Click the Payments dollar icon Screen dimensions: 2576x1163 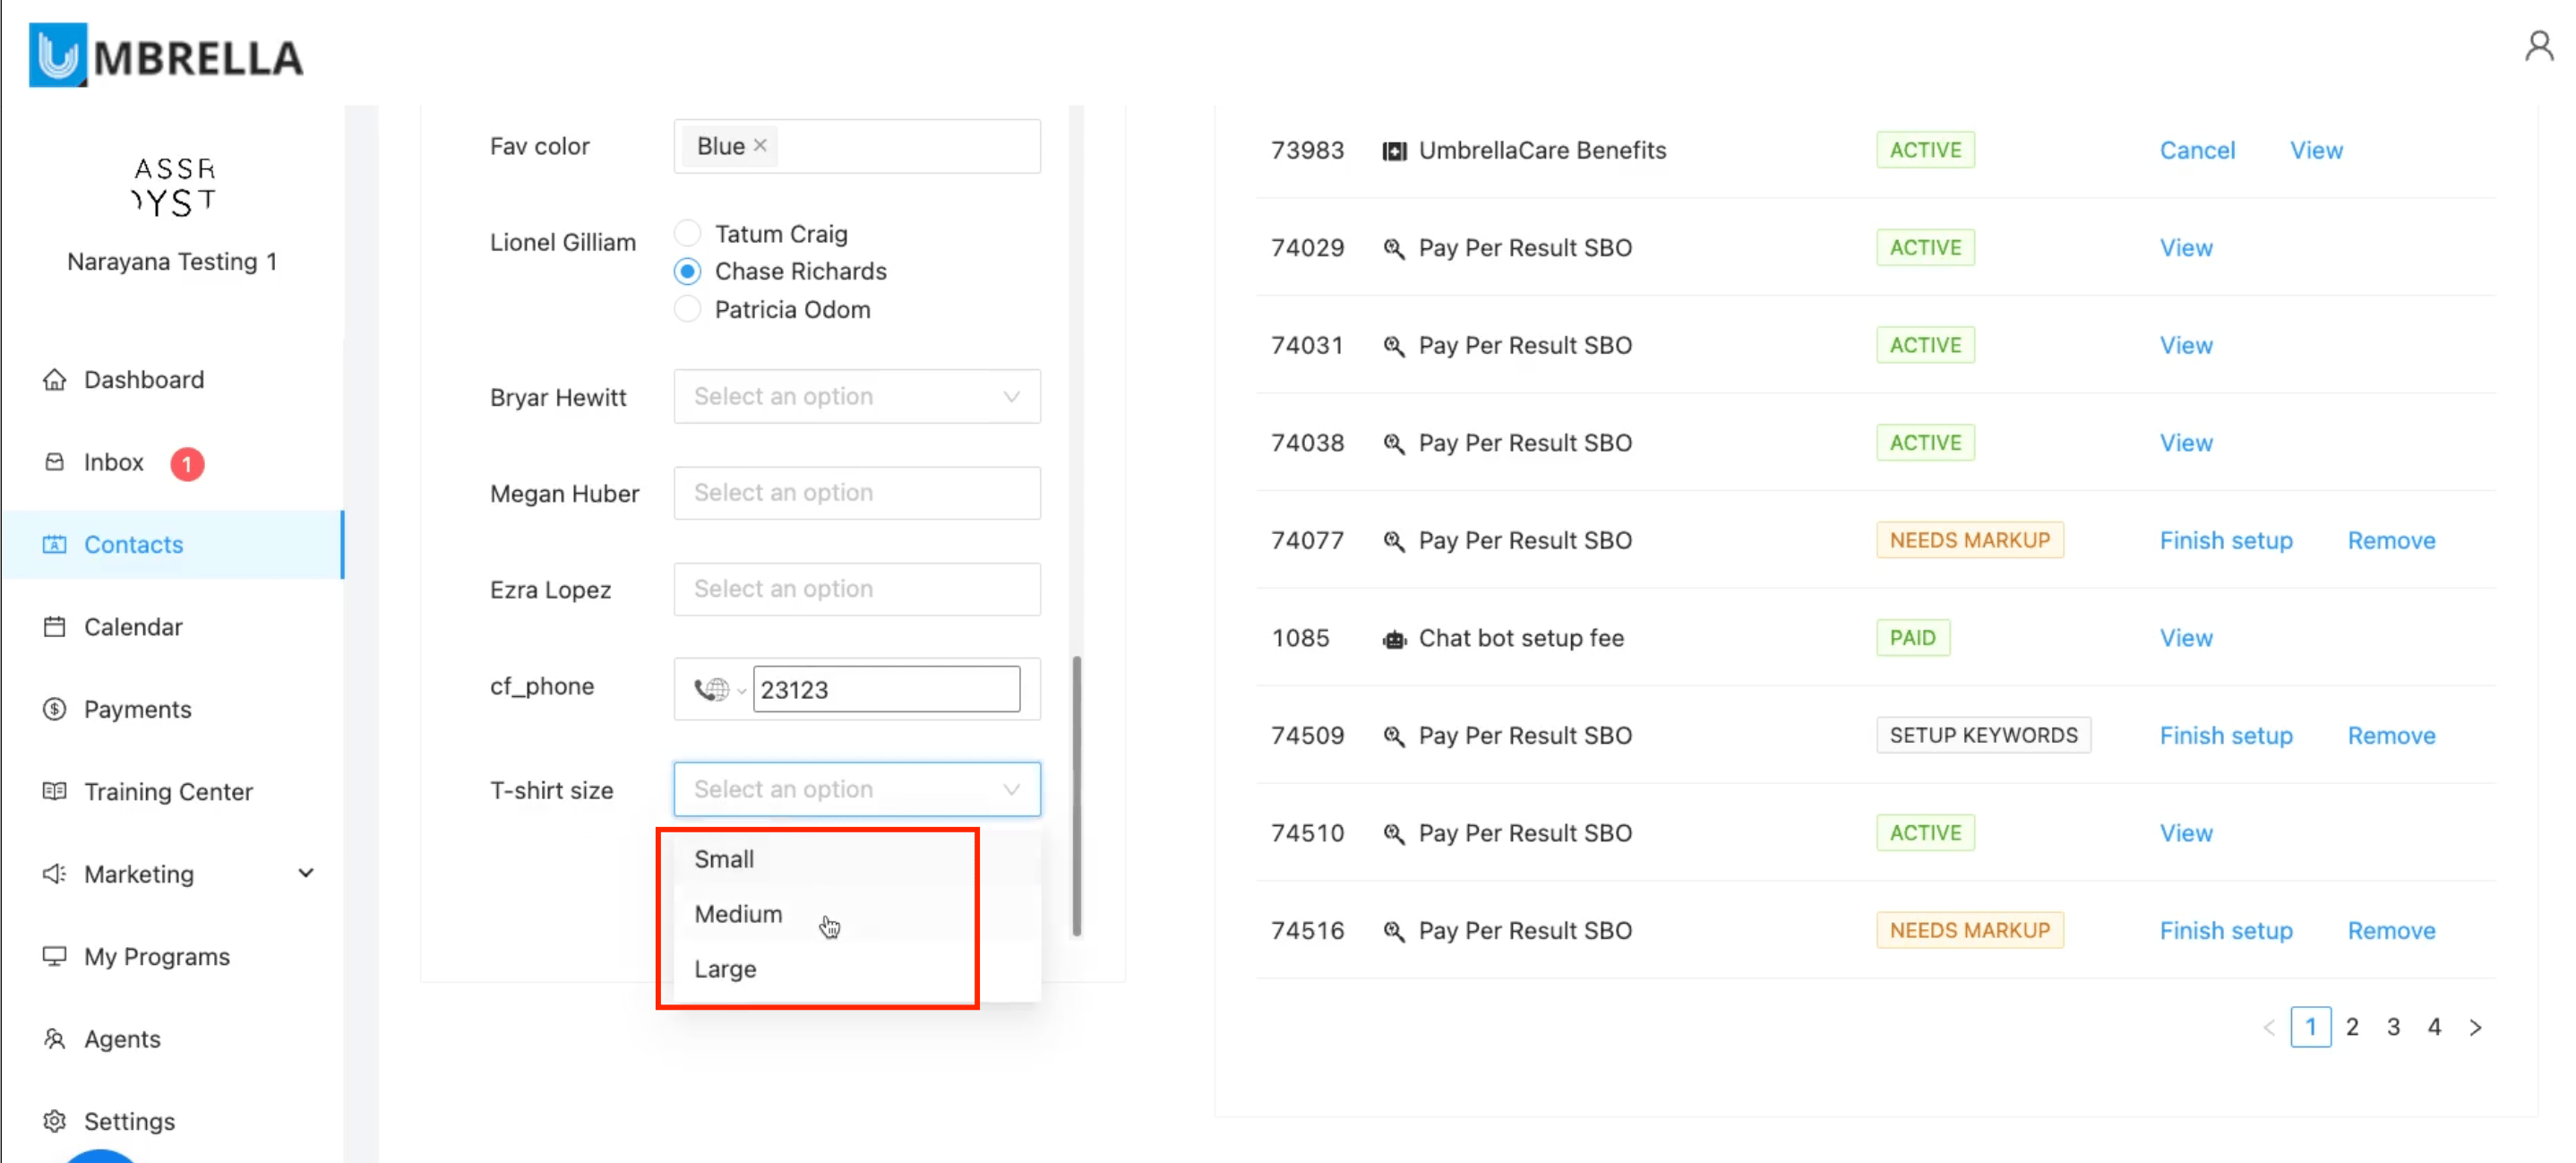(x=55, y=709)
